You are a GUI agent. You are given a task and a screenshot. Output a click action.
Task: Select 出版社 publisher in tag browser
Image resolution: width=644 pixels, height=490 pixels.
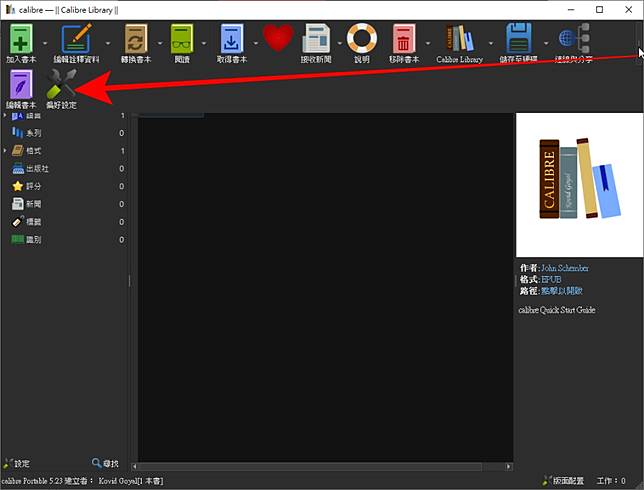pyautogui.click(x=37, y=168)
